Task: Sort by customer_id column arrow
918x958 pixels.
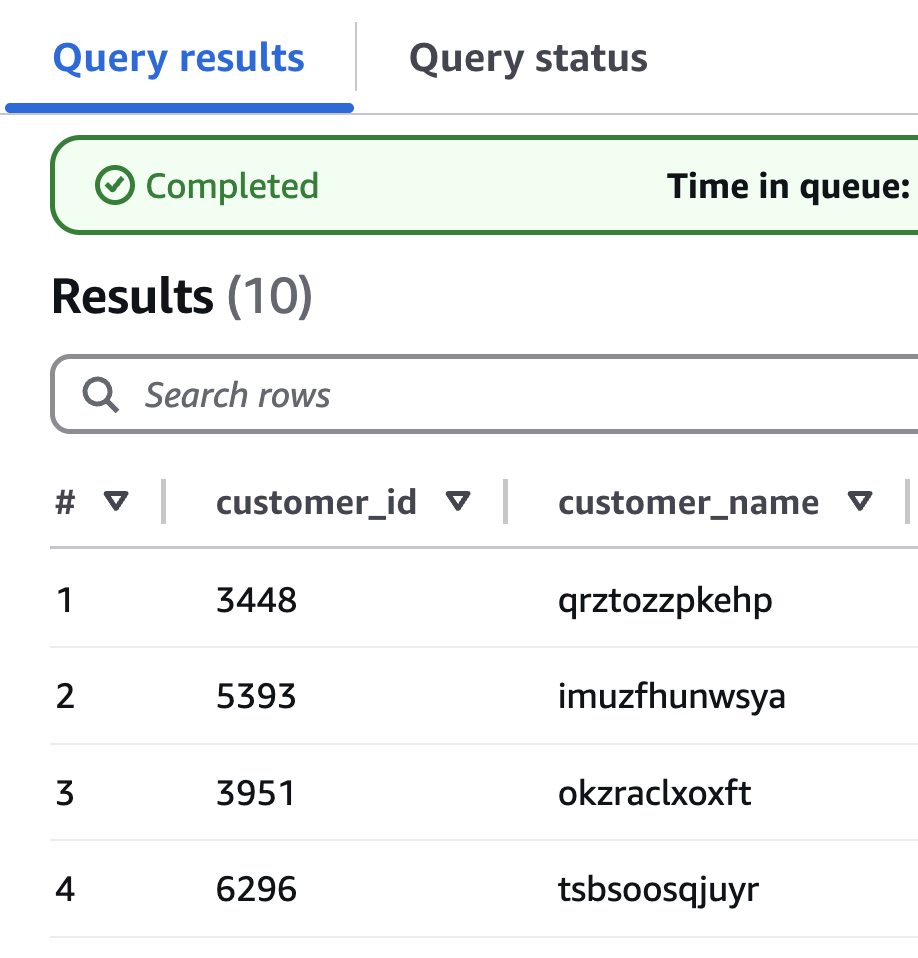Action: tap(458, 502)
